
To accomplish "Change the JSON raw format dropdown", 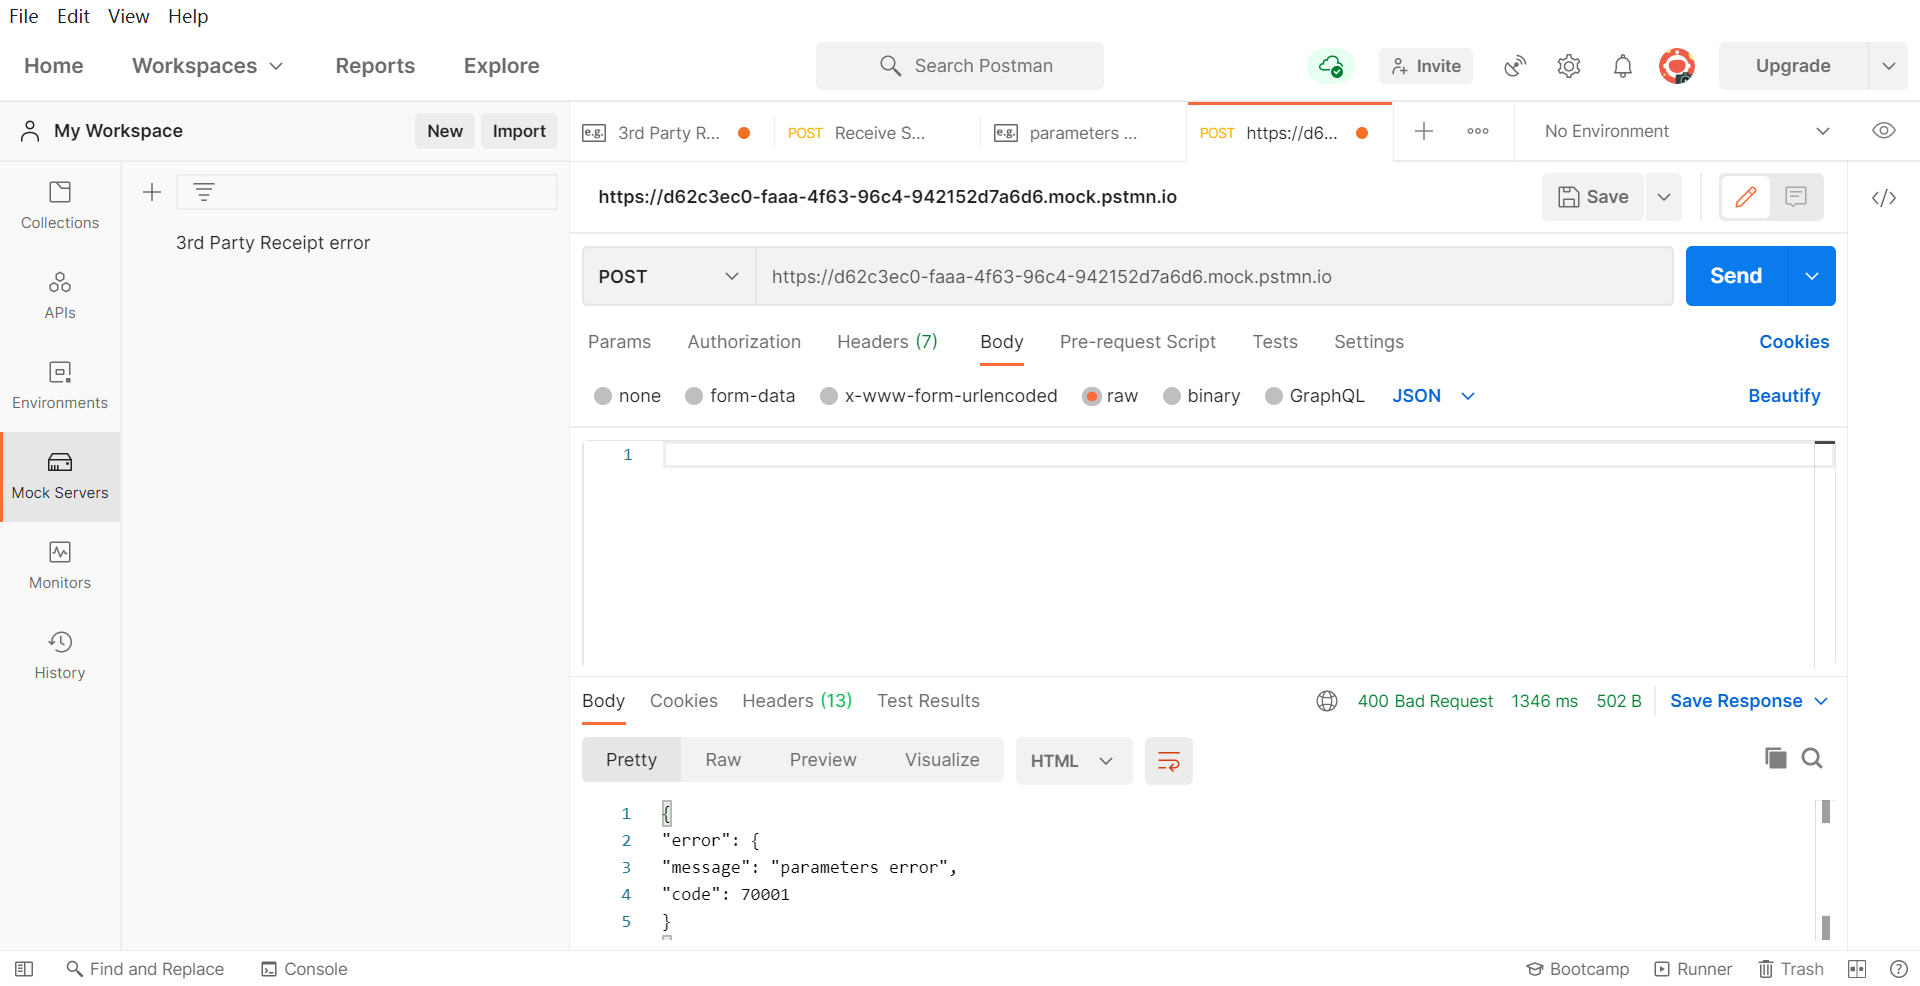I will tap(1434, 396).
